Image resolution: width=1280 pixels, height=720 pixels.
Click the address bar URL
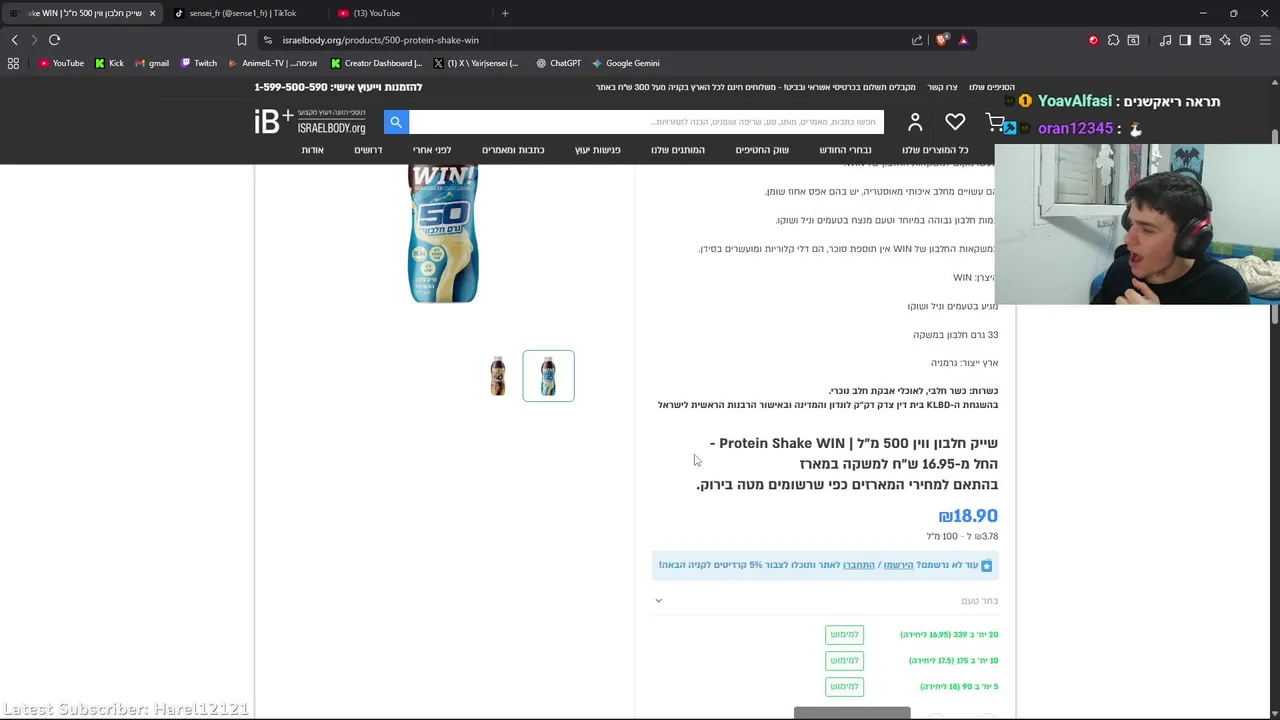pos(380,40)
